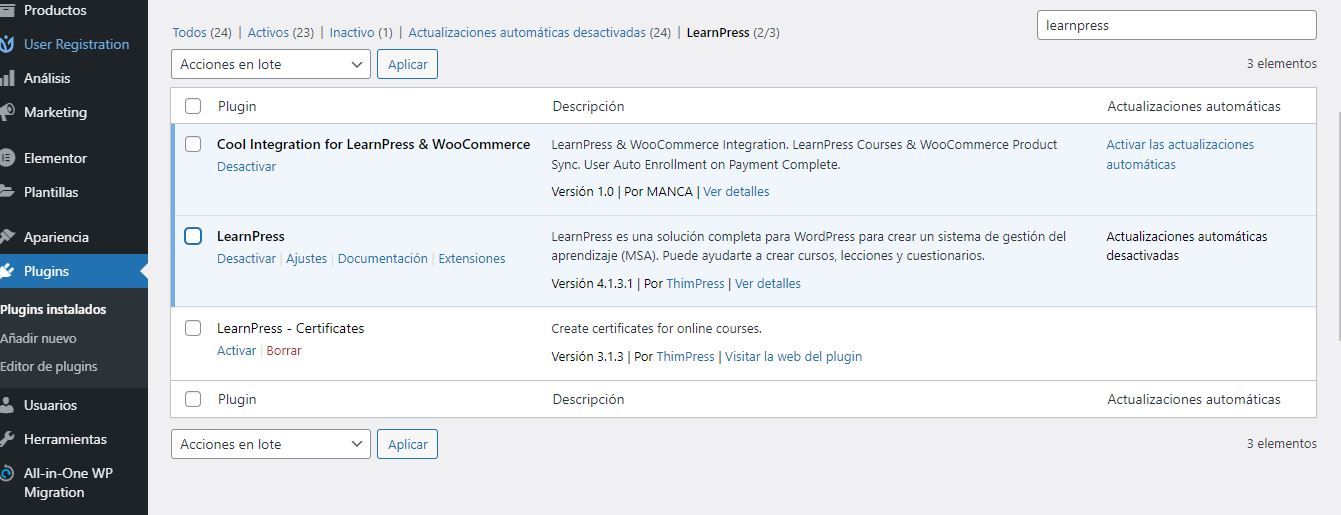The width and height of the screenshot is (1341, 515).
Task: Click the Productos sidebar icon
Action: tap(7, 10)
